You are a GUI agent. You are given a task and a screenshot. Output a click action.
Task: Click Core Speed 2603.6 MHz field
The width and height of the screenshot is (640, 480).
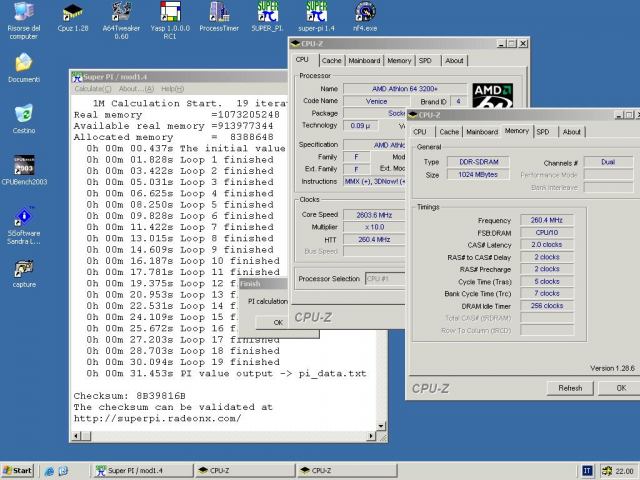374,215
